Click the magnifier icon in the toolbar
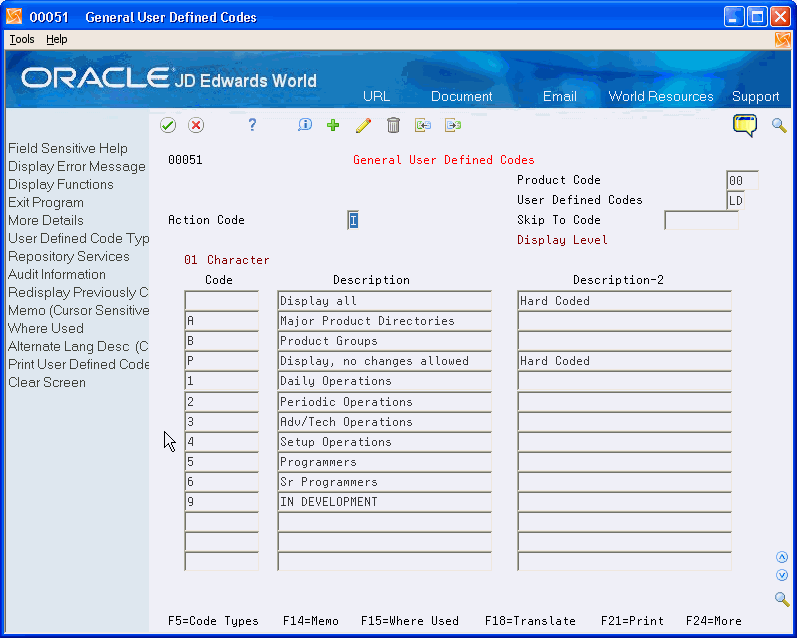Viewport: 797px width, 638px height. click(779, 125)
